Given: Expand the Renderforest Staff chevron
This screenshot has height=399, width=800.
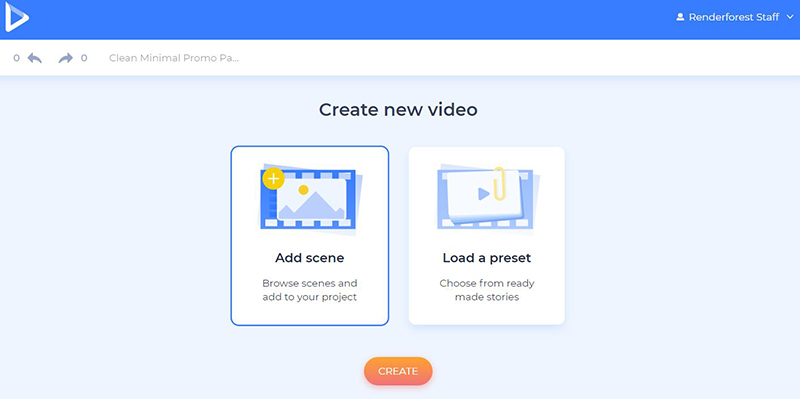Looking at the screenshot, I should tap(790, 17).
